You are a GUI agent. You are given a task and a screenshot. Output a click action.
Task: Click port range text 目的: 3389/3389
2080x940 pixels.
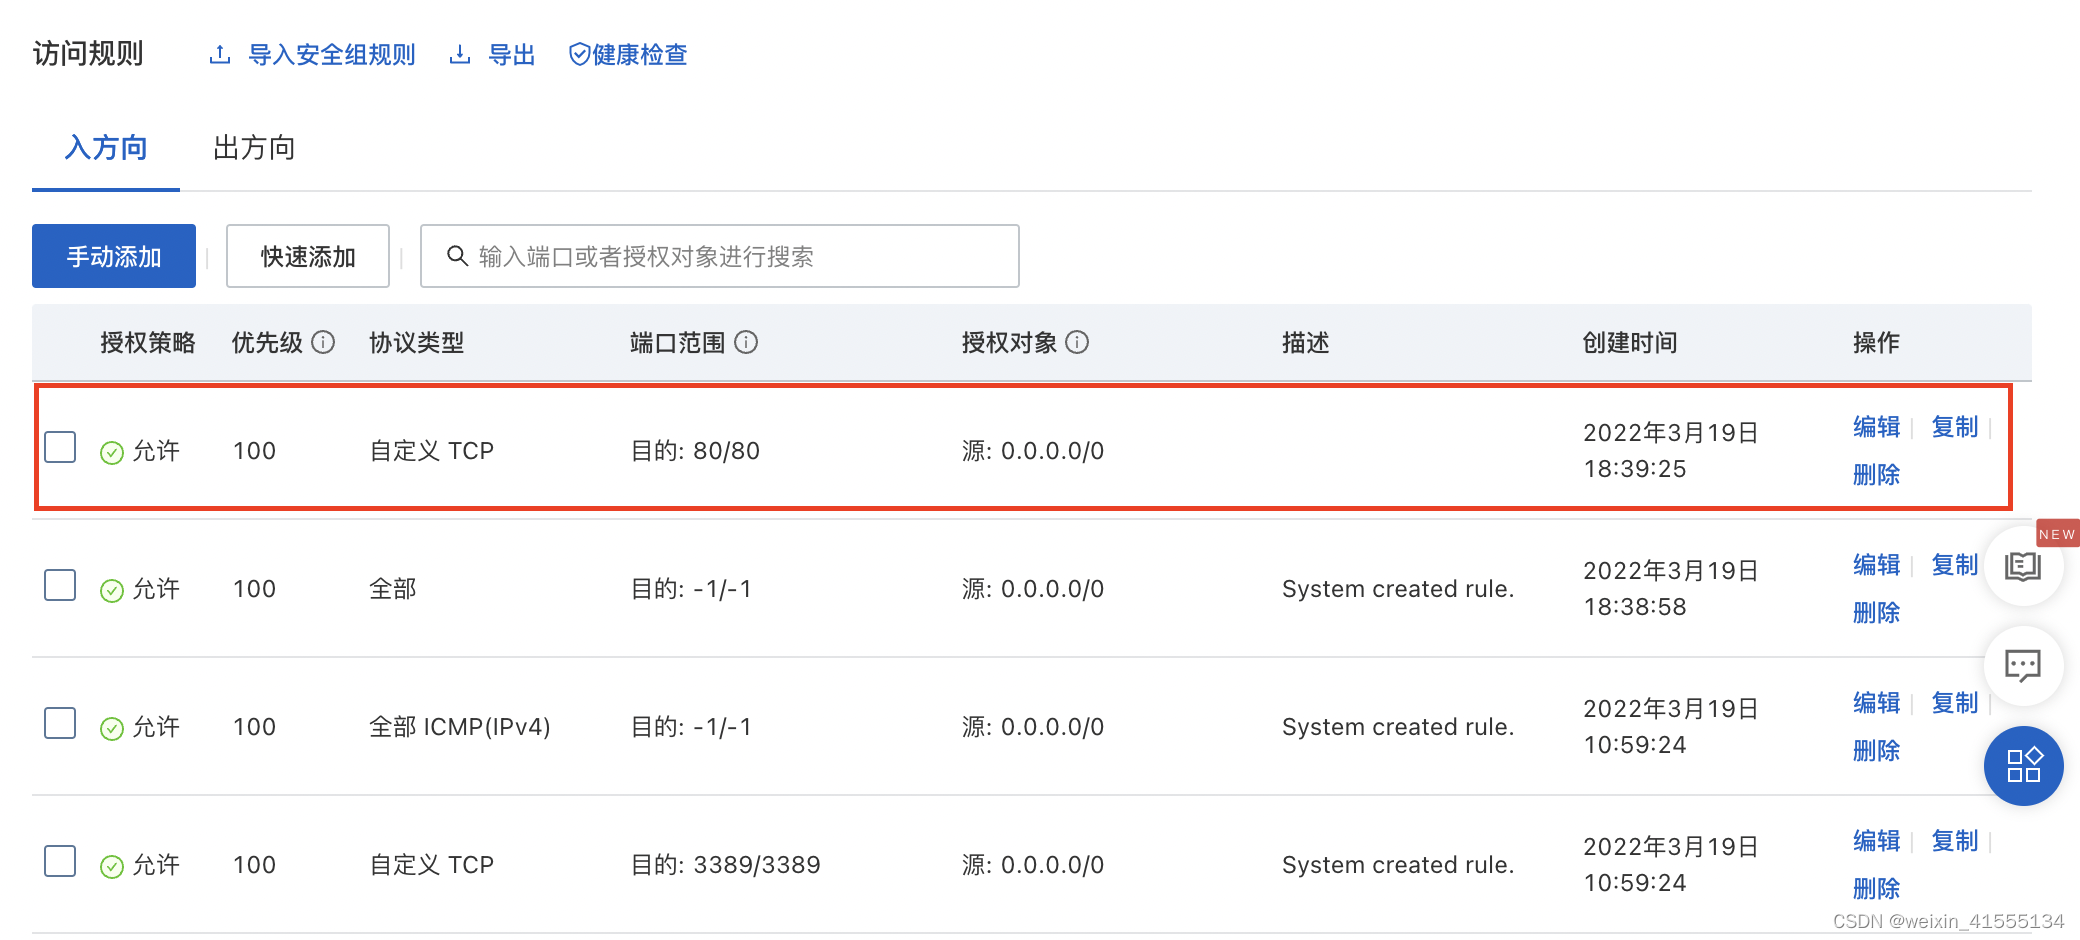[725, 865]
